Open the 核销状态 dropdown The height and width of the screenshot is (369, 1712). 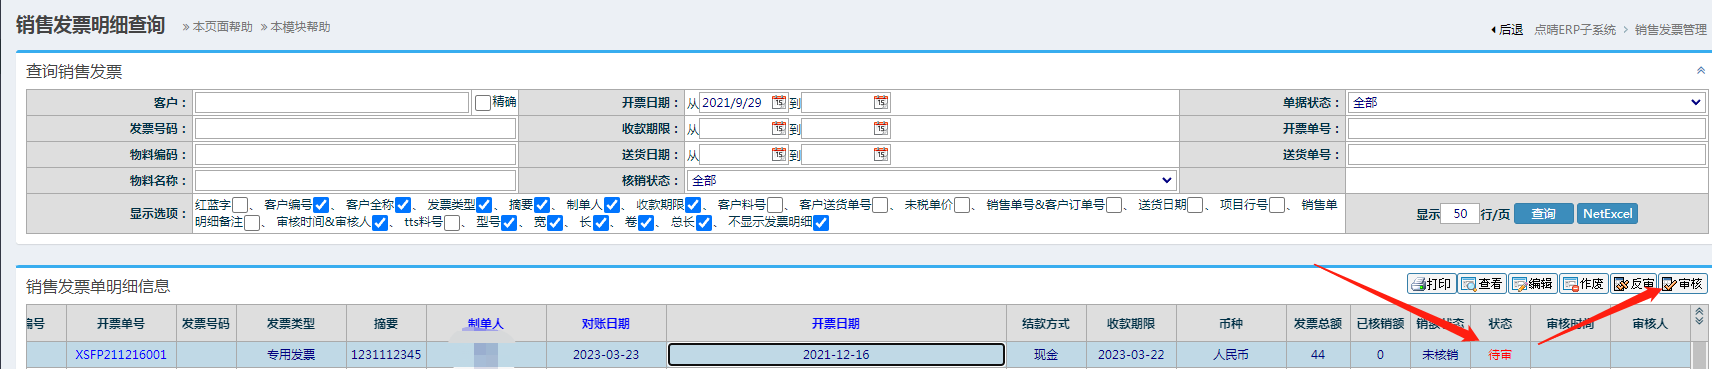pos(932,180)
